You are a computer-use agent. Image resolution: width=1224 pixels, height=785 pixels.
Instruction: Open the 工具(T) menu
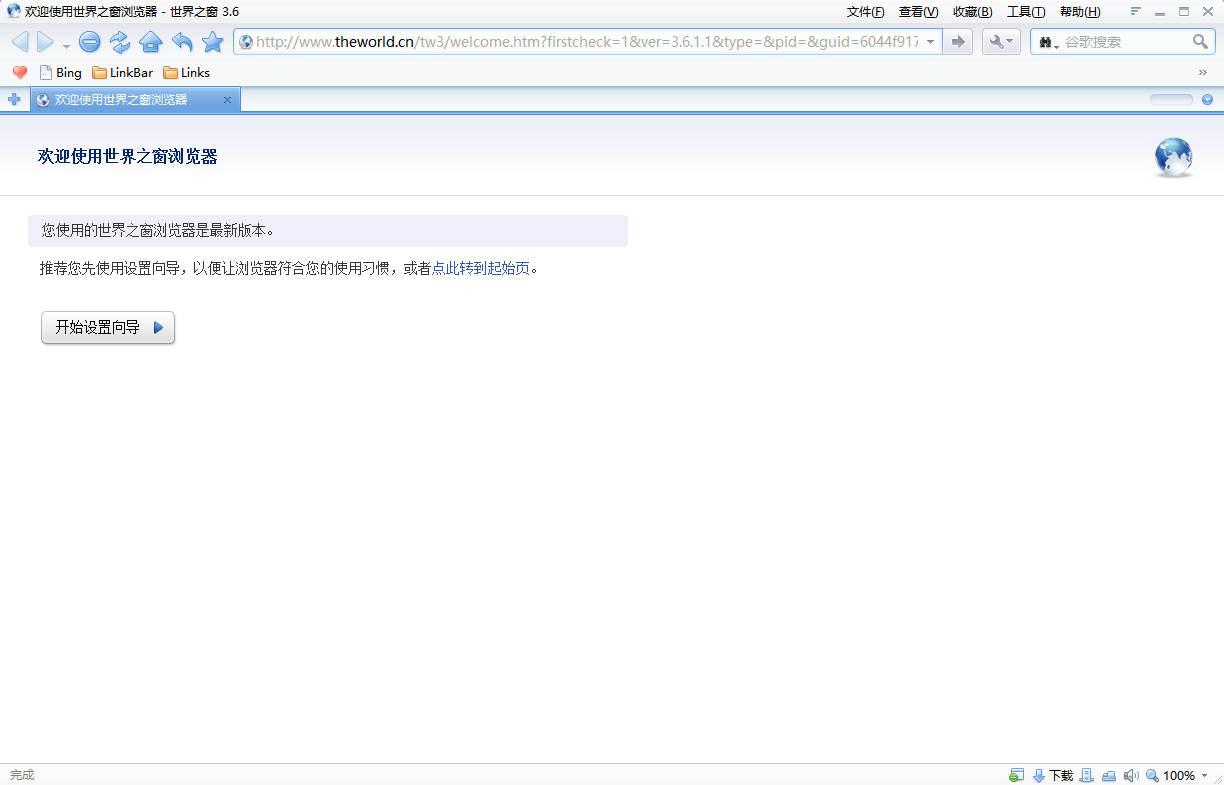[1026, 12]
